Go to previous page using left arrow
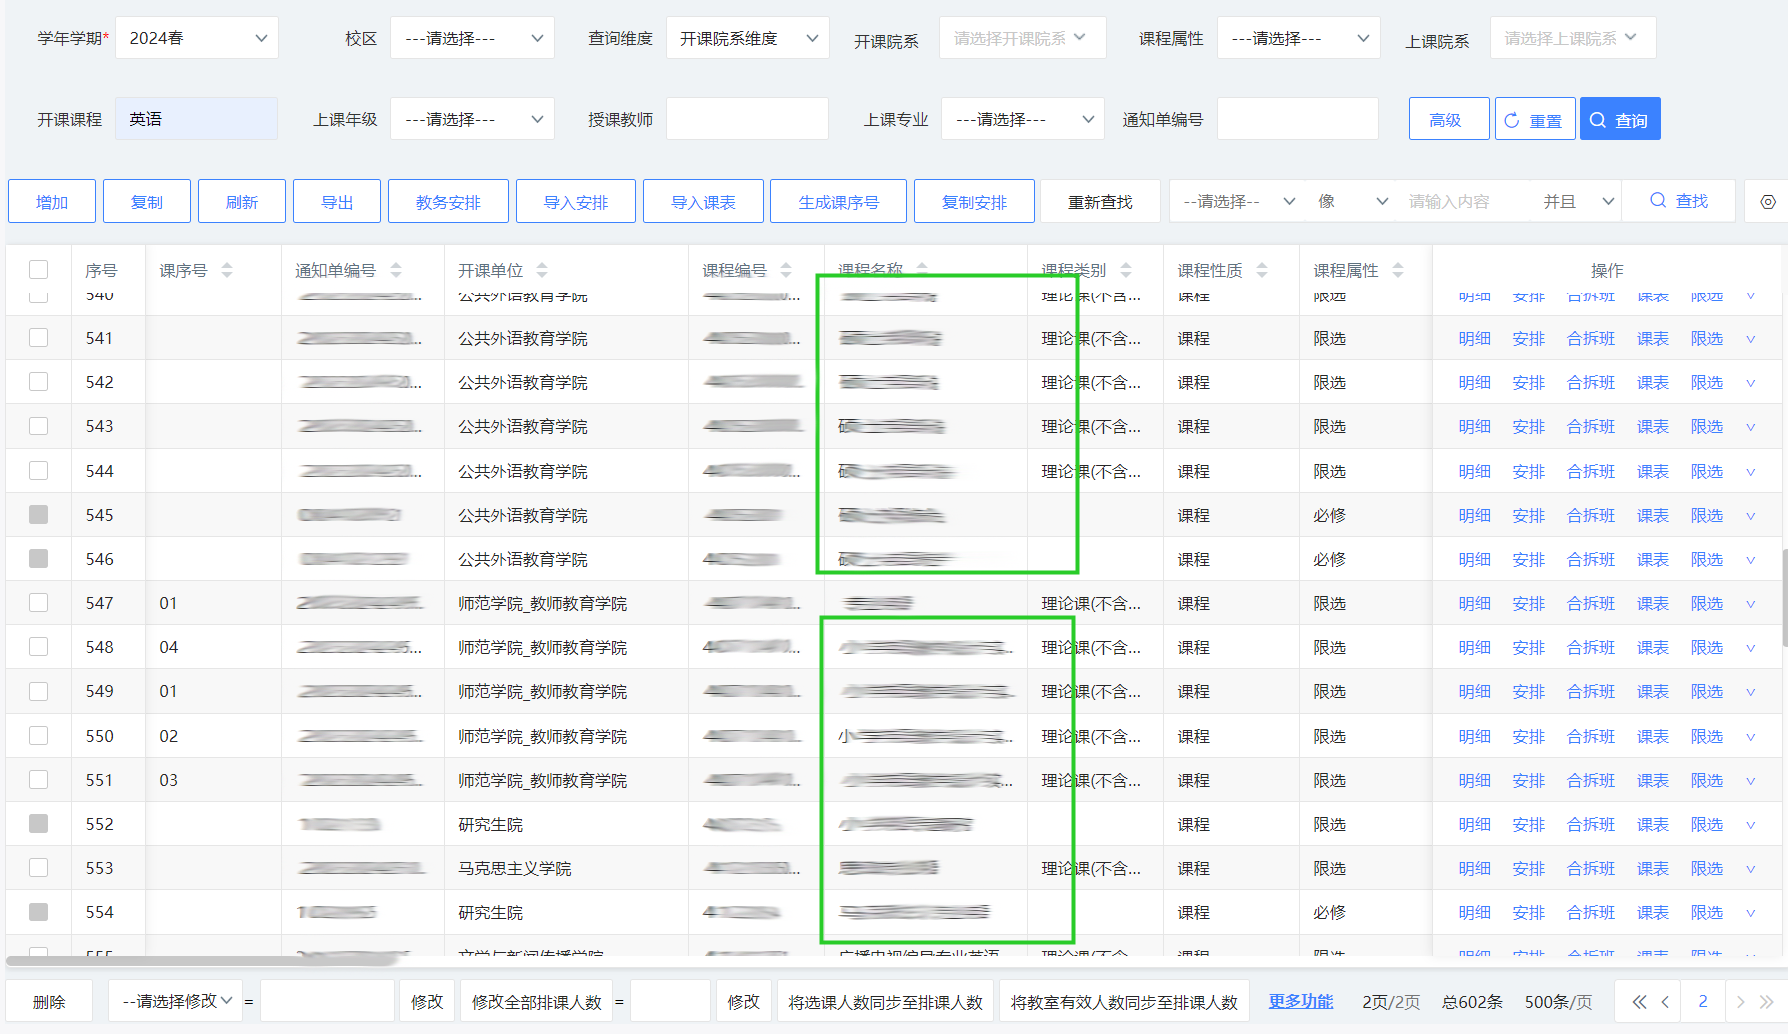Viewport: 1788px width, 1034px height. [x=1665, y=1002]
